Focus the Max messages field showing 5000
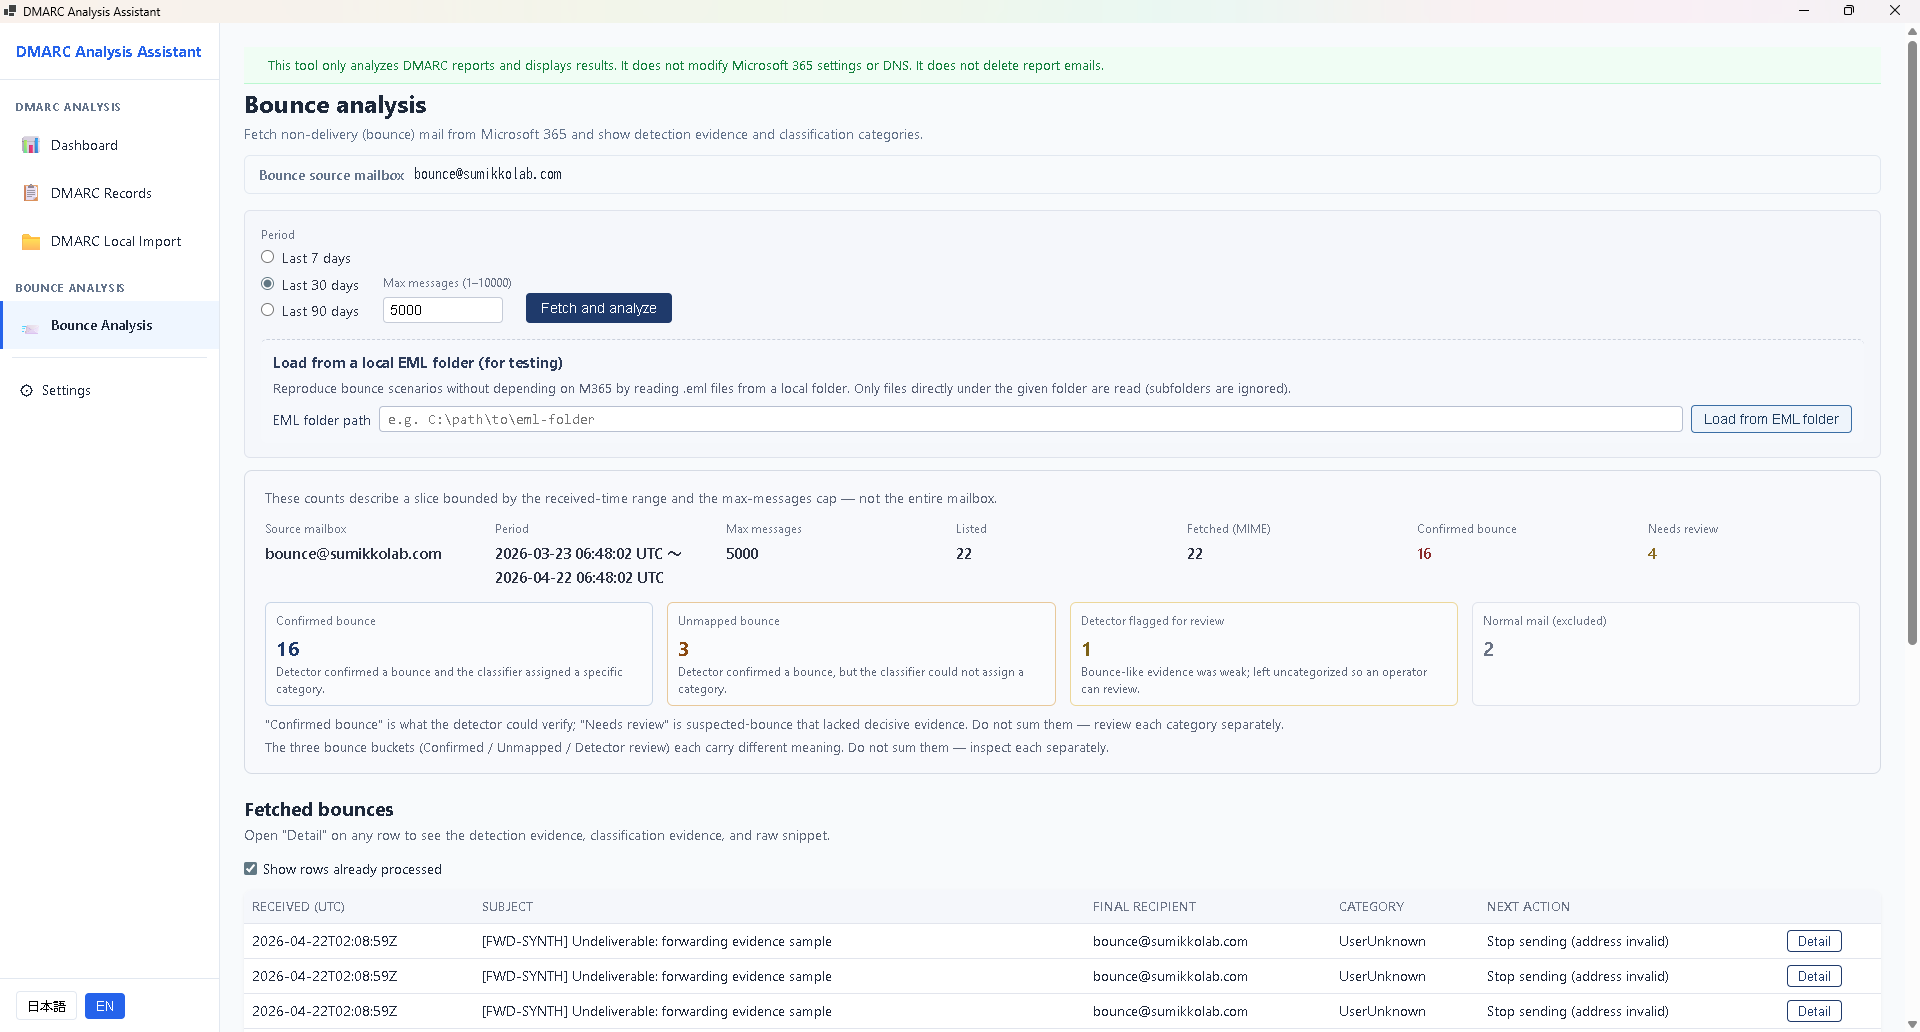This screenshot has height=1032, width=1920. (x=442, y=310)
